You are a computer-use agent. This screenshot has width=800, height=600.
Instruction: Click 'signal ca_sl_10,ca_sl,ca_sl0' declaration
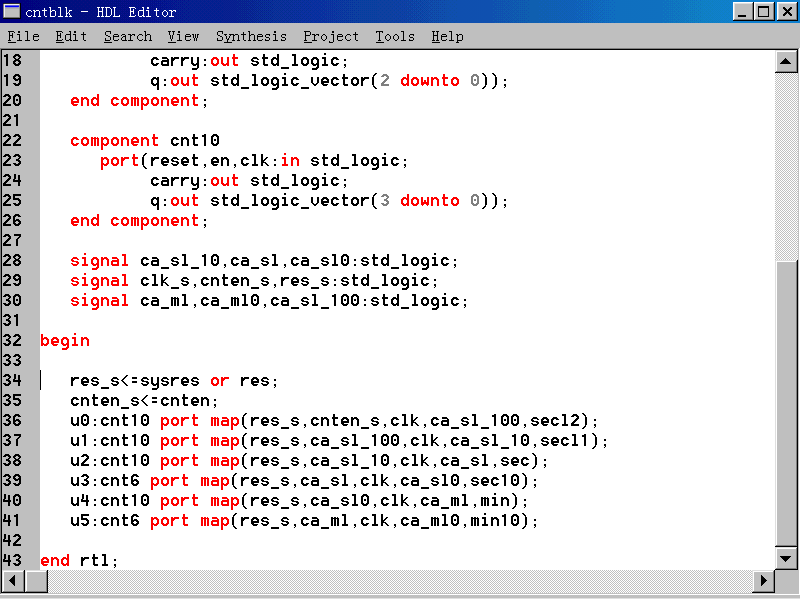[x=264, y=261]
